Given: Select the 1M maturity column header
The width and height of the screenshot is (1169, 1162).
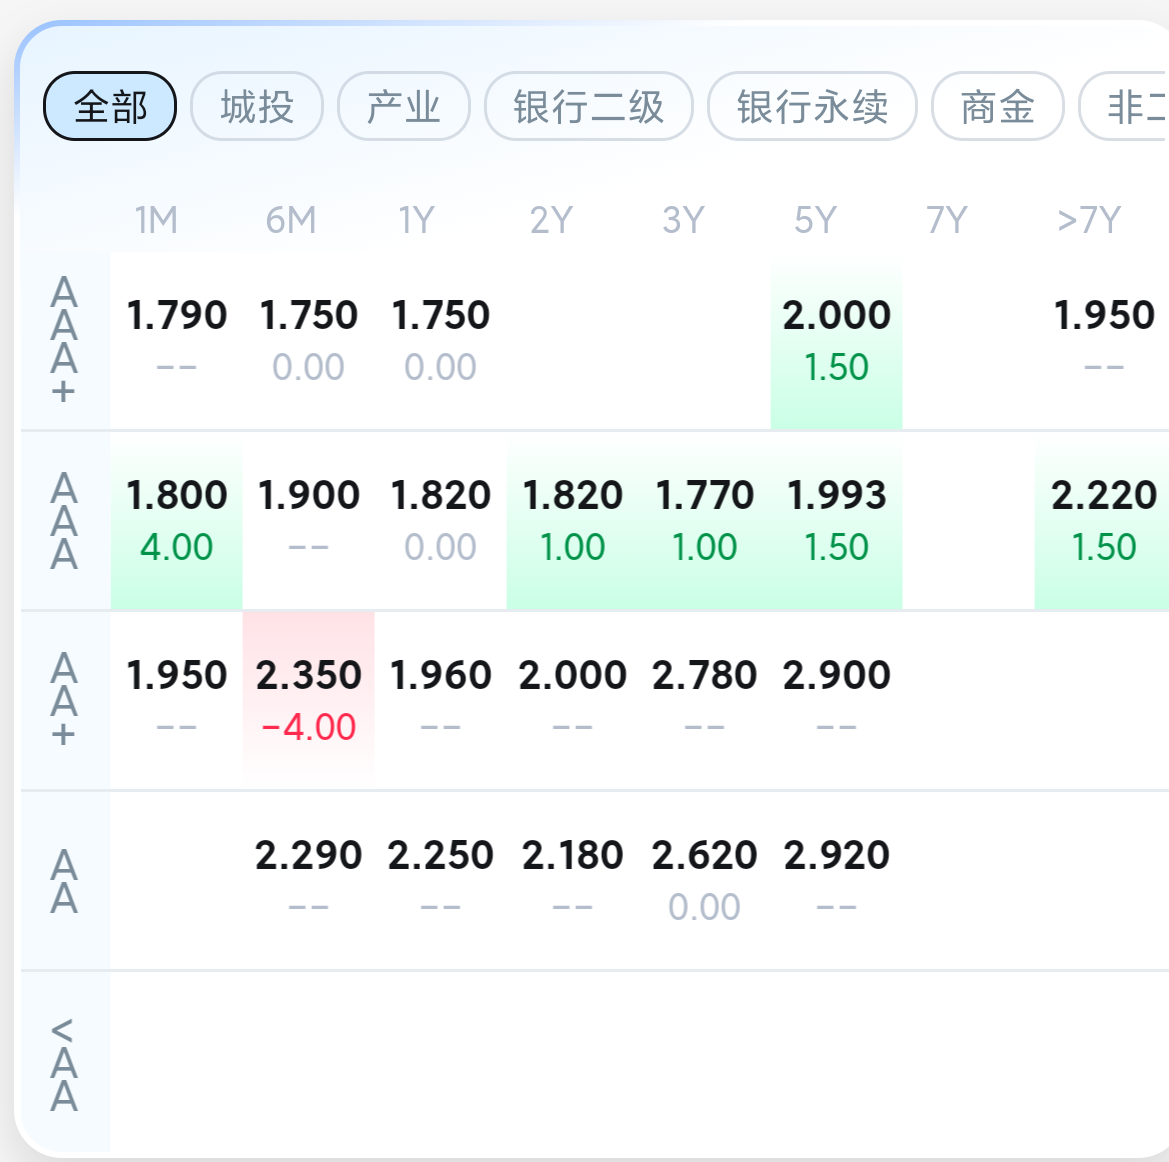Looking at the screenshot, I should [155, 219].
